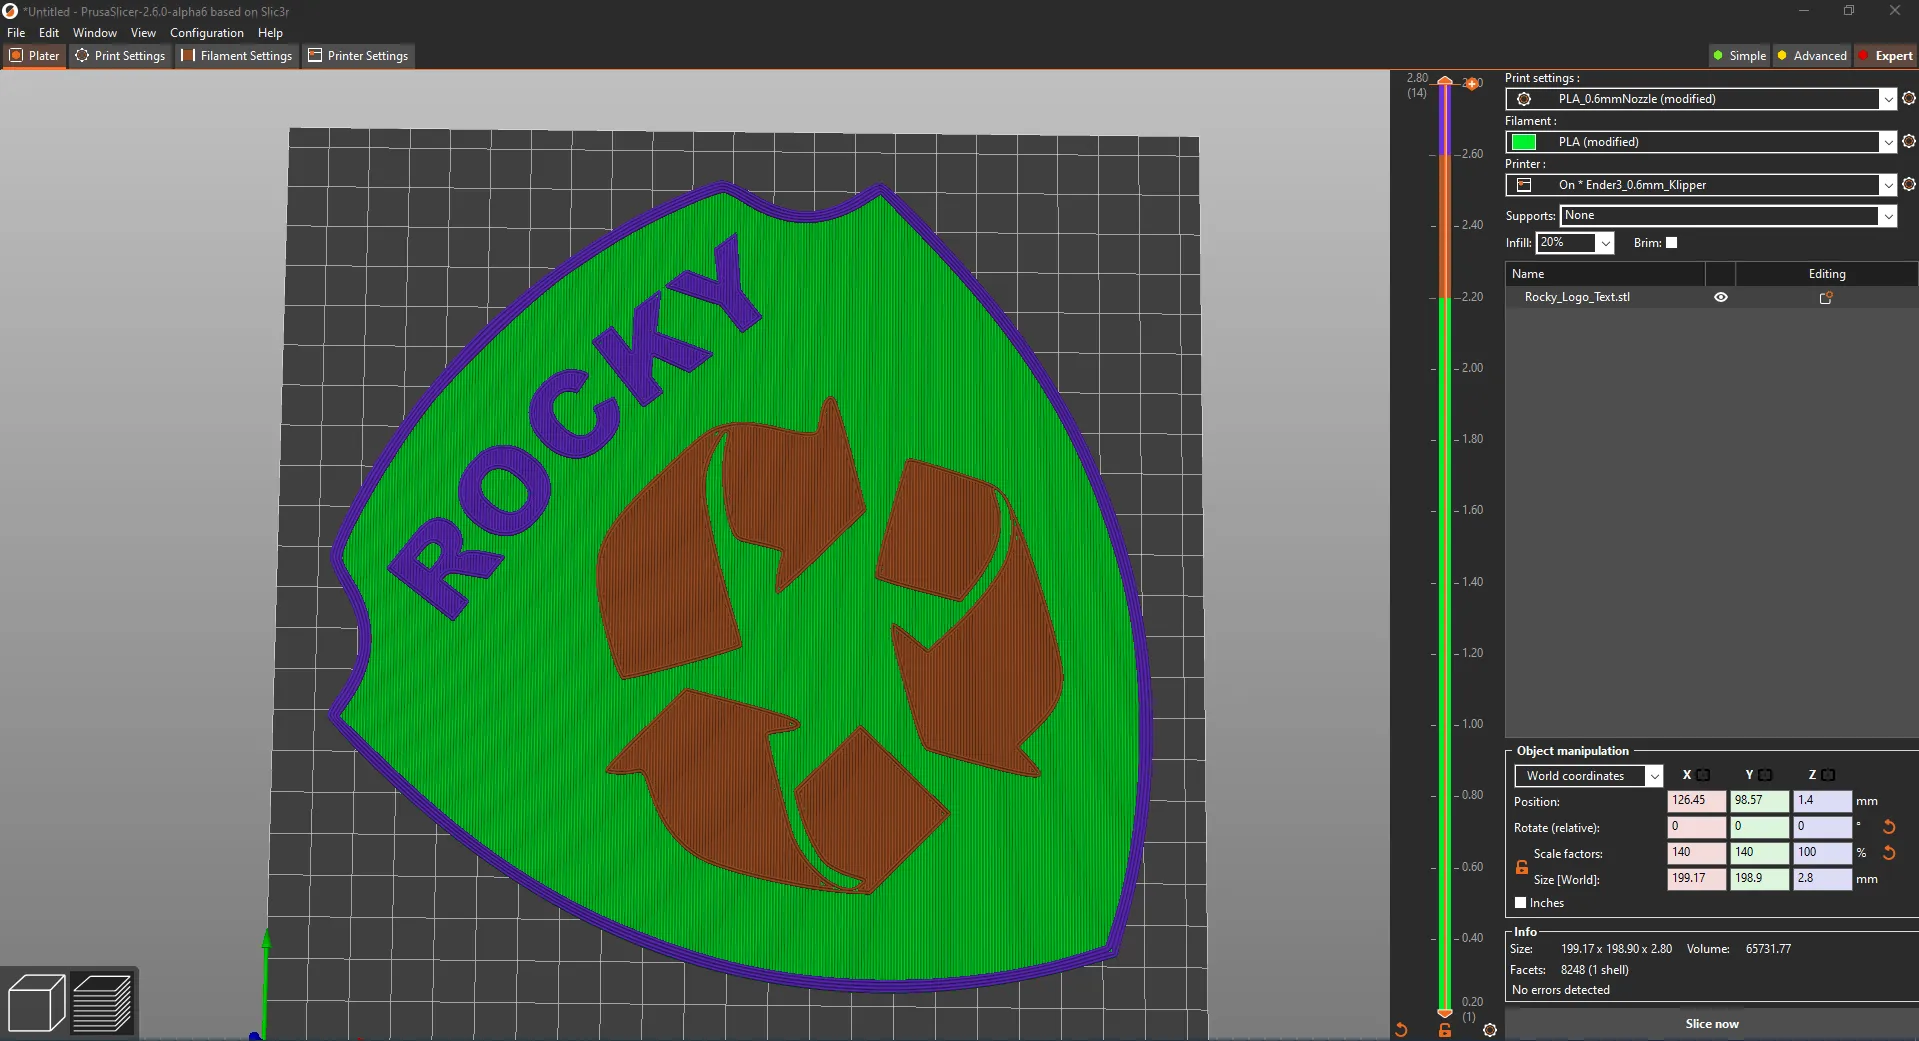The height and width of the screenshot is (1041, 1919).
Task: Reset scale factors with the orange arrow
Action: pos(1889,853)
